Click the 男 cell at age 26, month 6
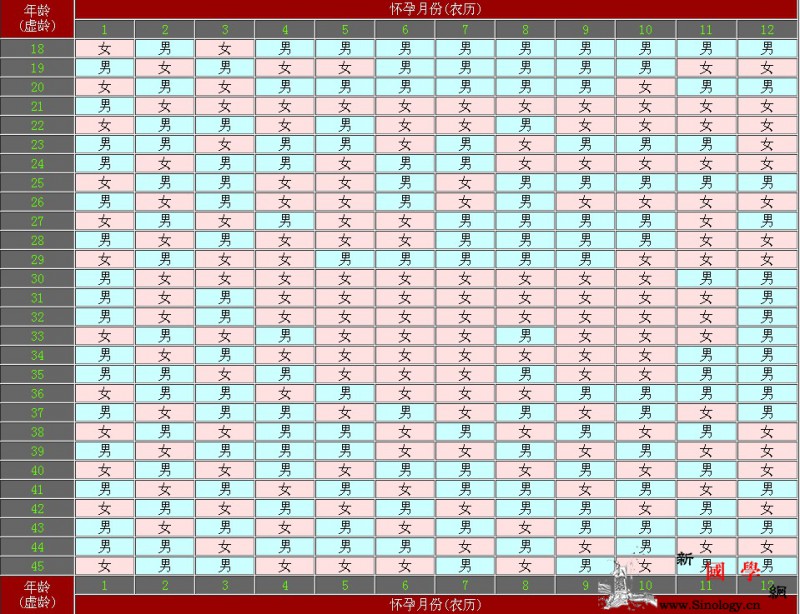The width and height of the screenshot is (800, 614). [x=405, y=202]
